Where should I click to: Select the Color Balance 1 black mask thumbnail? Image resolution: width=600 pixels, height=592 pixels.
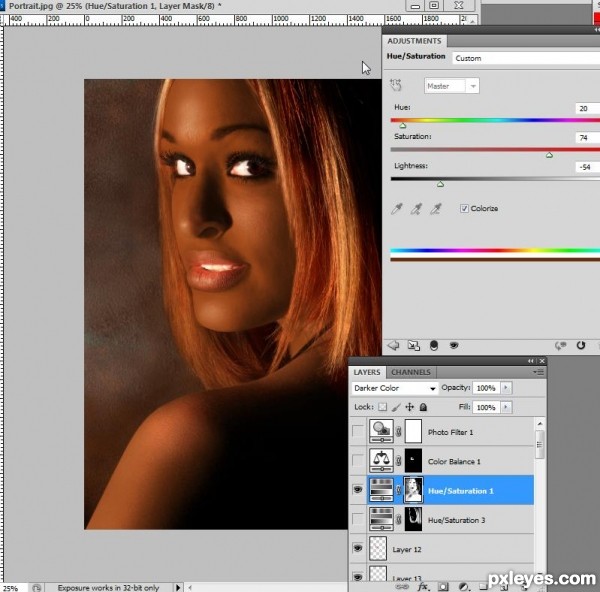tap(413, 460)
